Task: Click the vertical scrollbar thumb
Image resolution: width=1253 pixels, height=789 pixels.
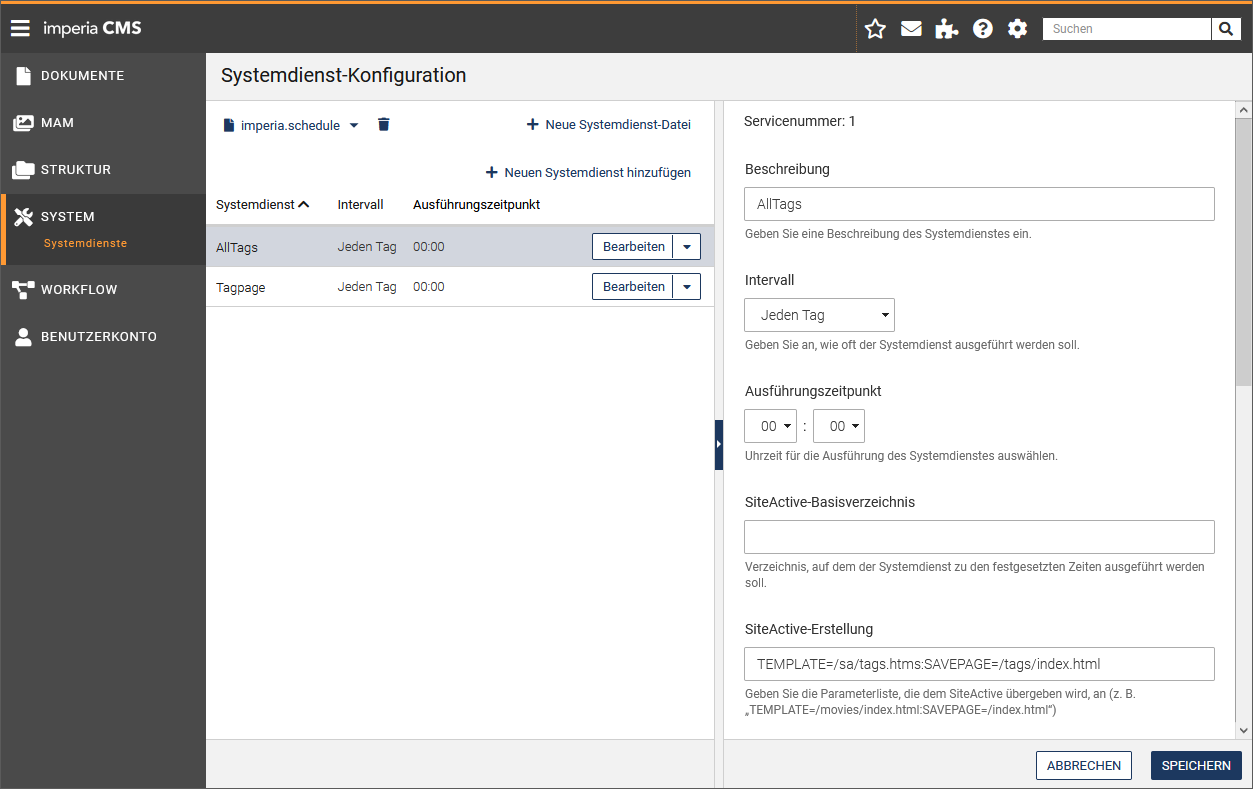Action: pos(1244,252)
